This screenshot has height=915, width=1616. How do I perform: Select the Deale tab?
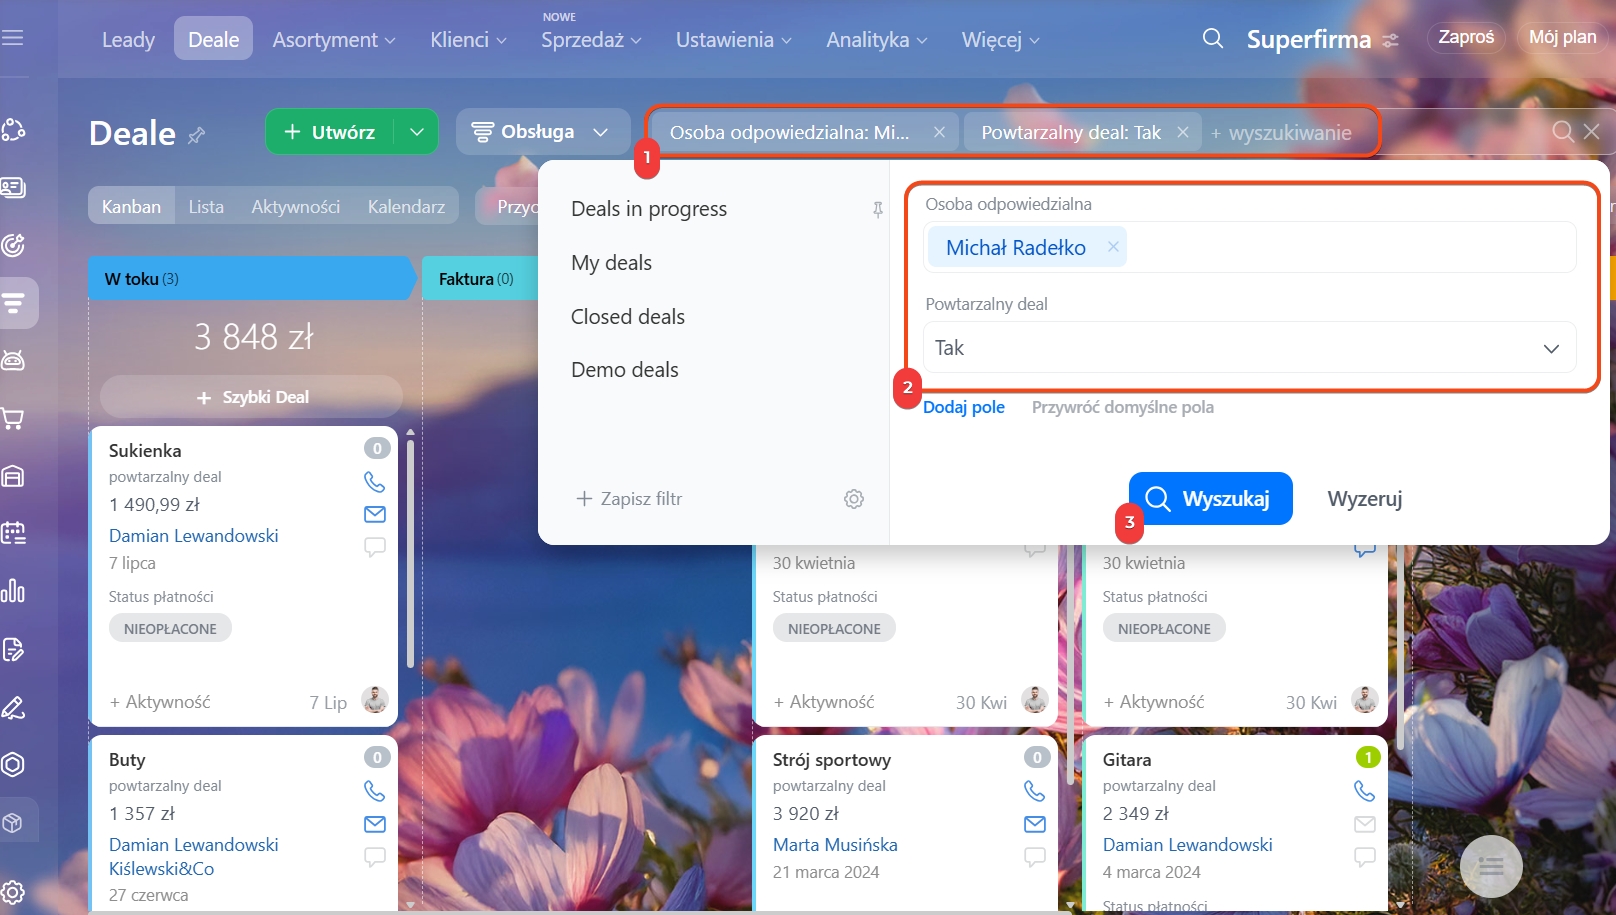click(x=213, y=39)
